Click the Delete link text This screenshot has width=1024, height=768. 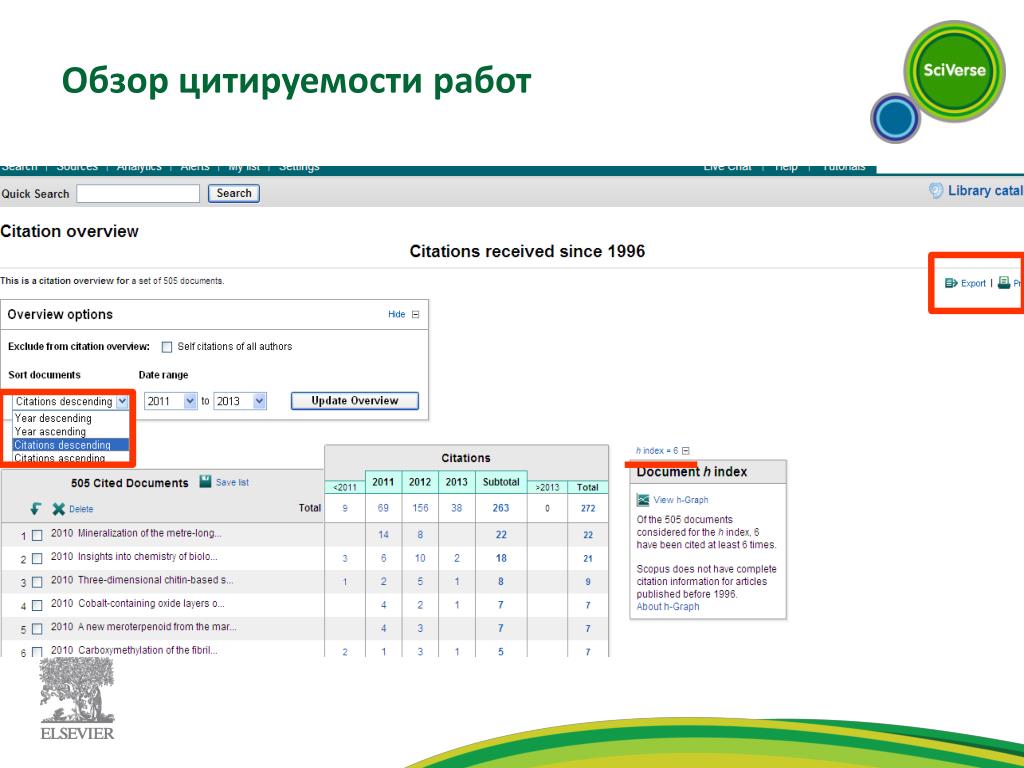coord(81,509)
